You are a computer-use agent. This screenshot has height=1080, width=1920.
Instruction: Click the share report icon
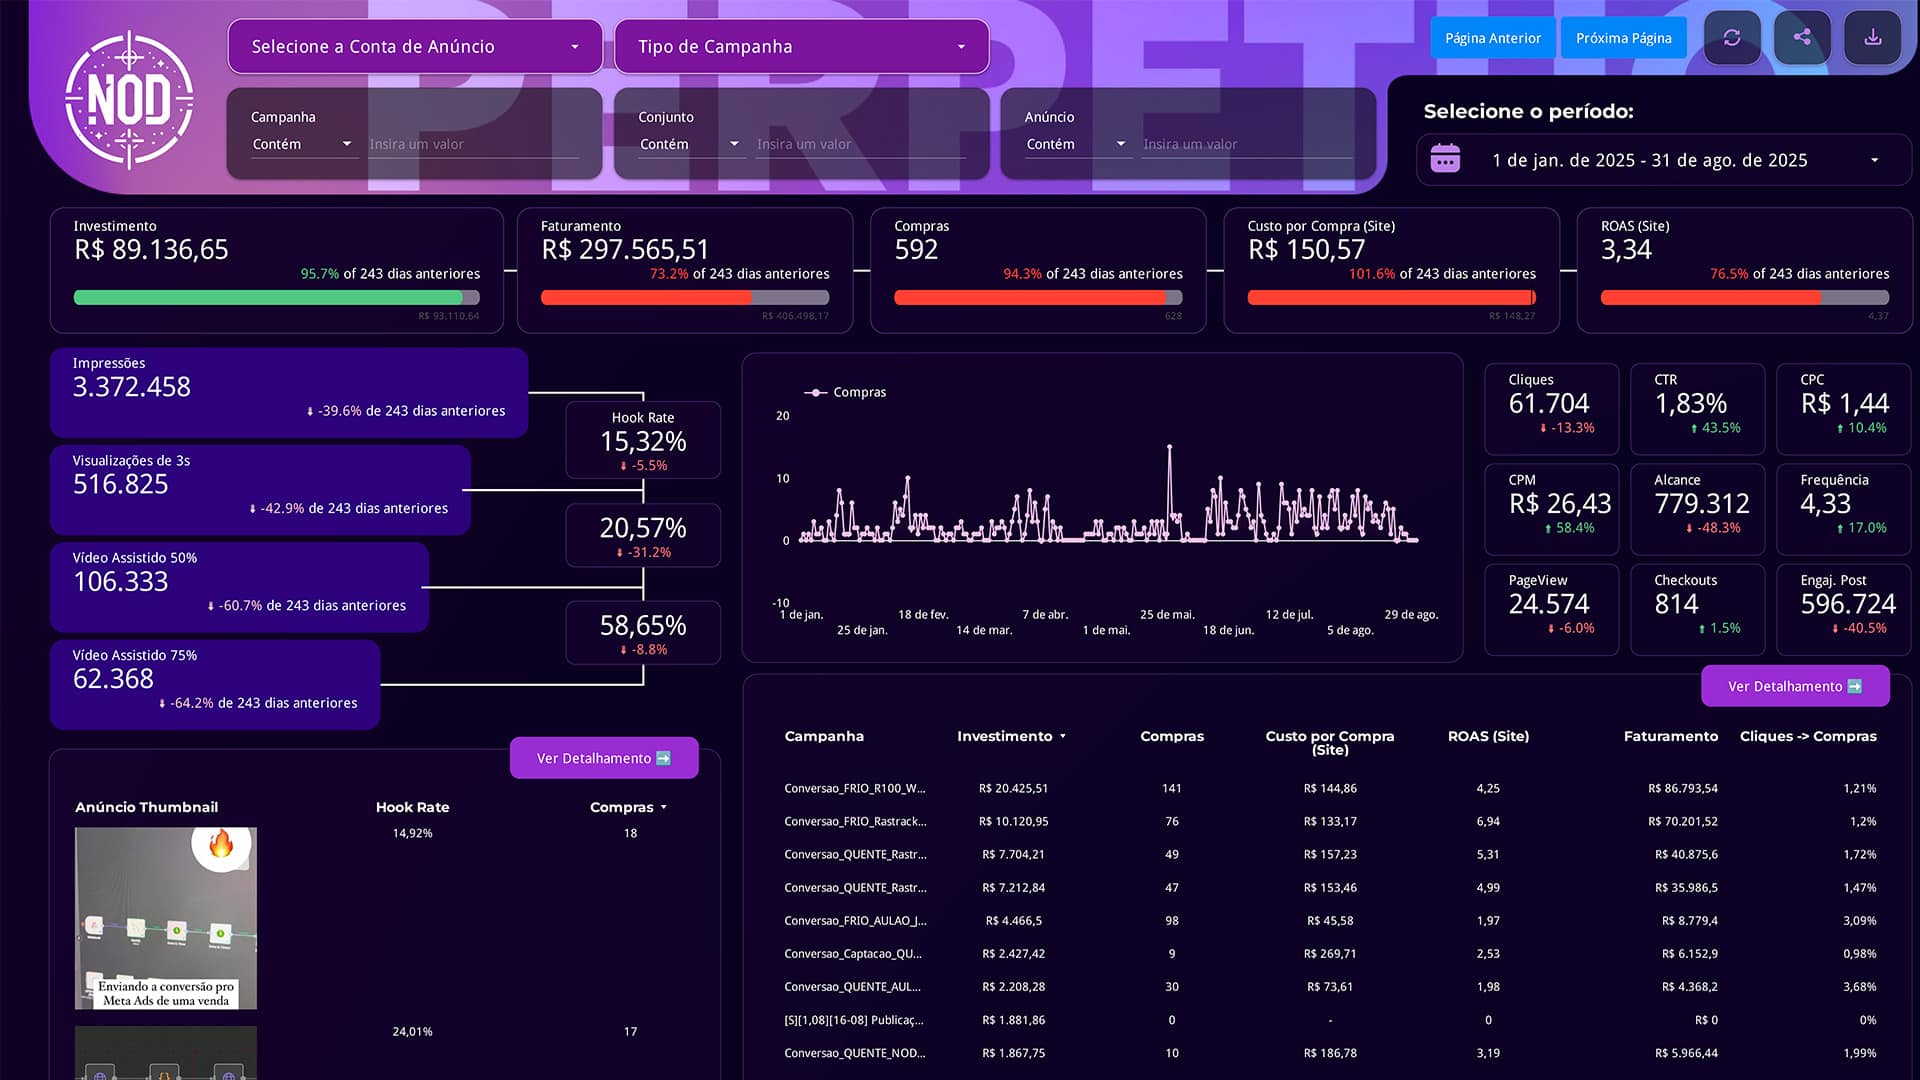(1802, 38)
